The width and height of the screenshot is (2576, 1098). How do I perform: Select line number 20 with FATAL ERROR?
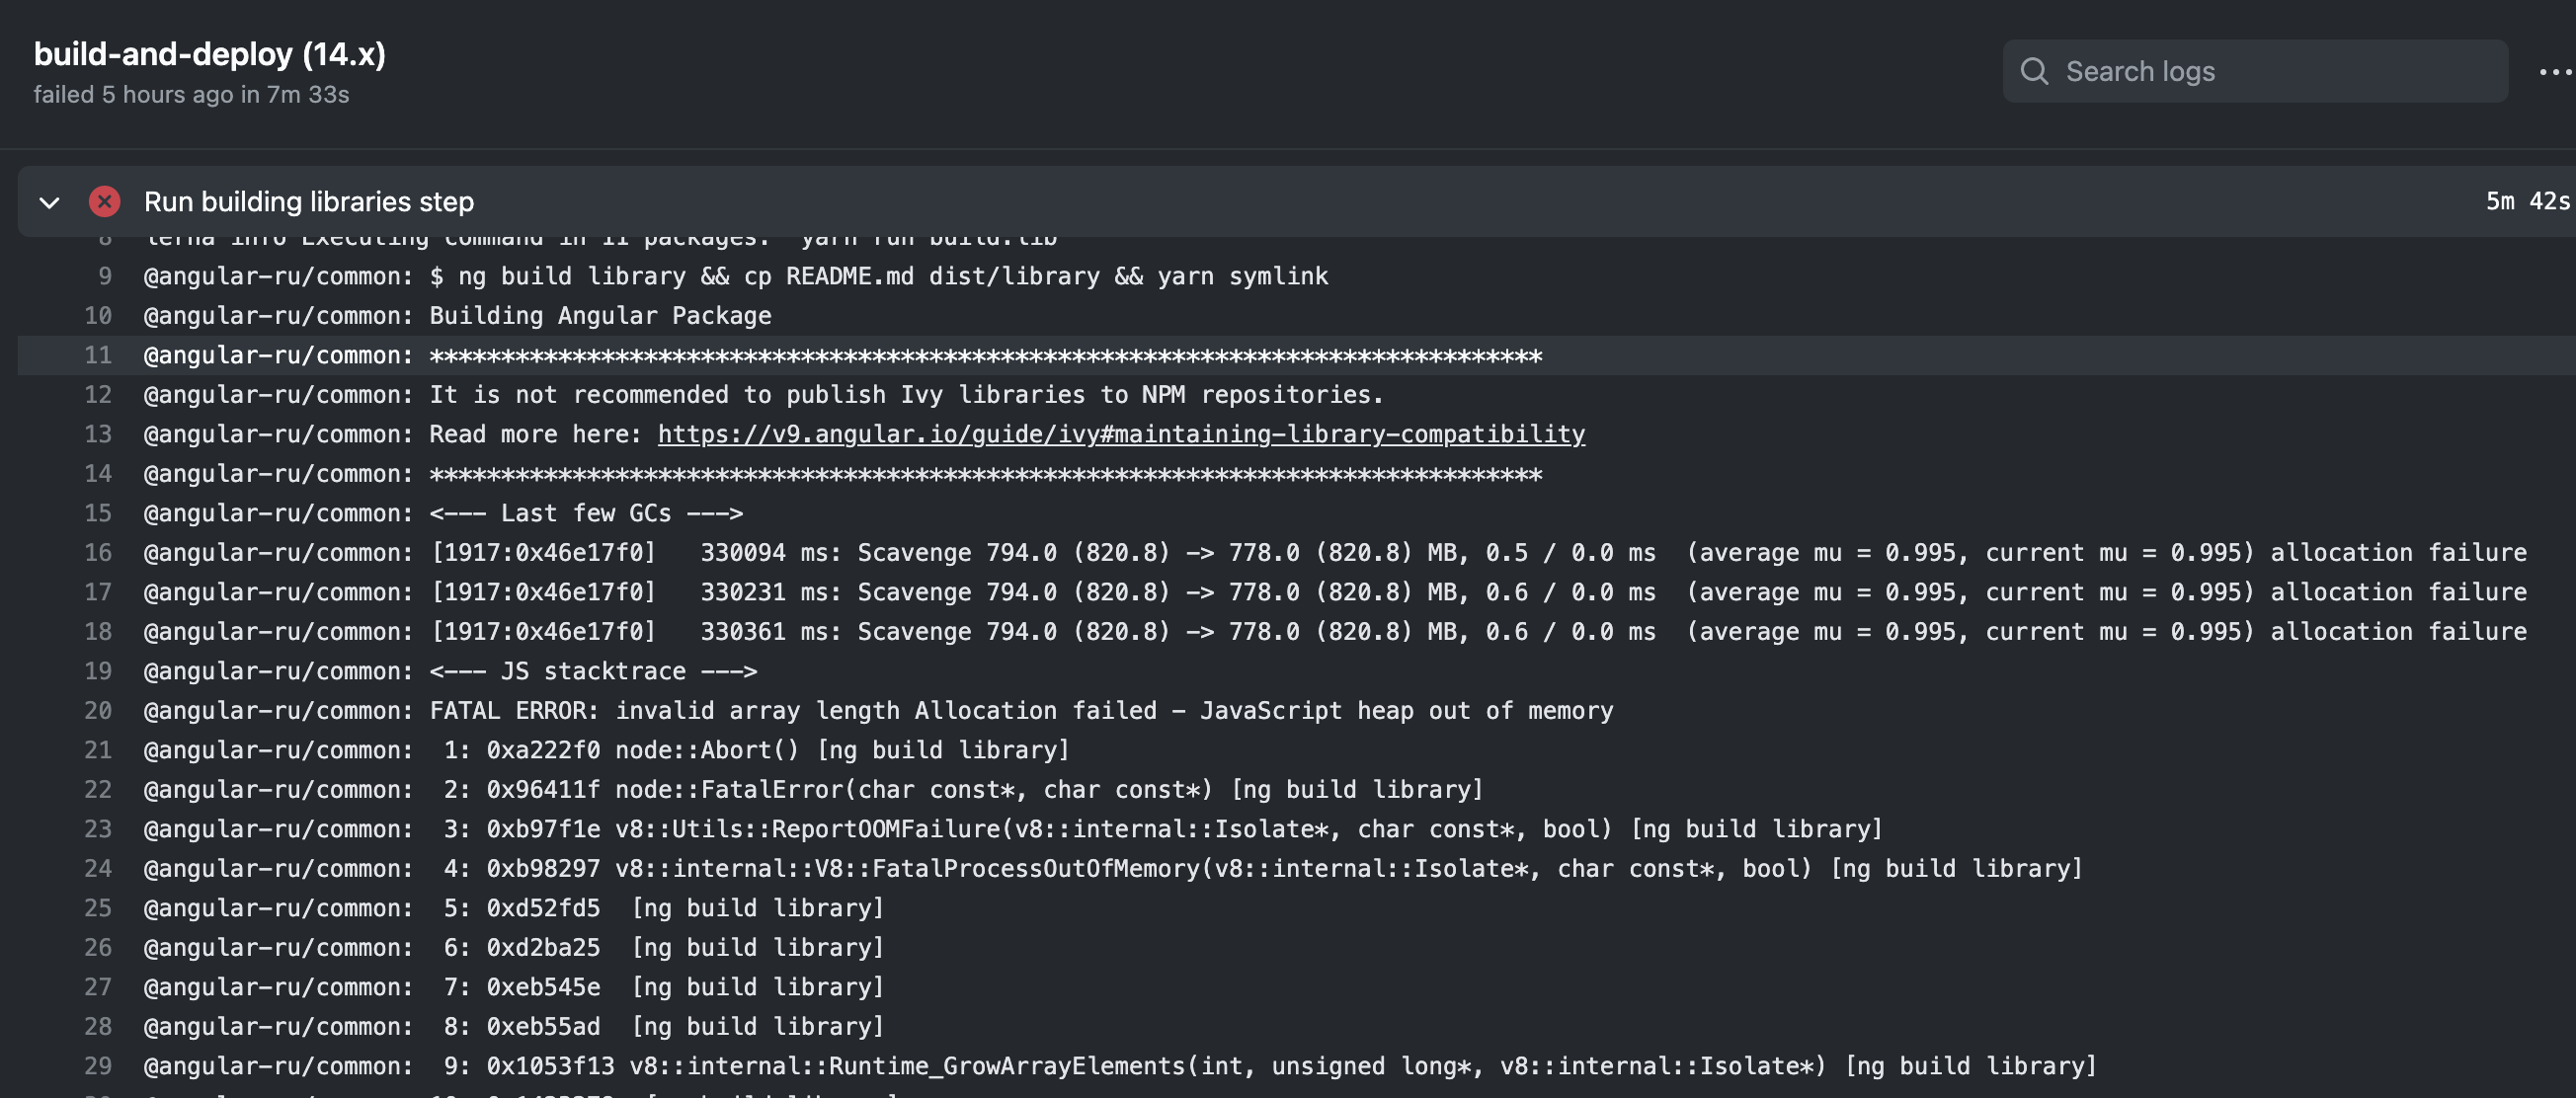[96, 710]
